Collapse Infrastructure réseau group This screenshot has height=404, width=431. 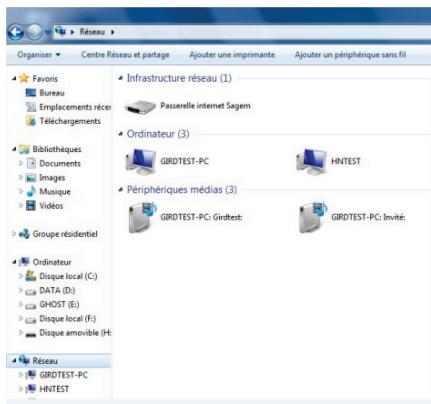(x=121, y=78)
